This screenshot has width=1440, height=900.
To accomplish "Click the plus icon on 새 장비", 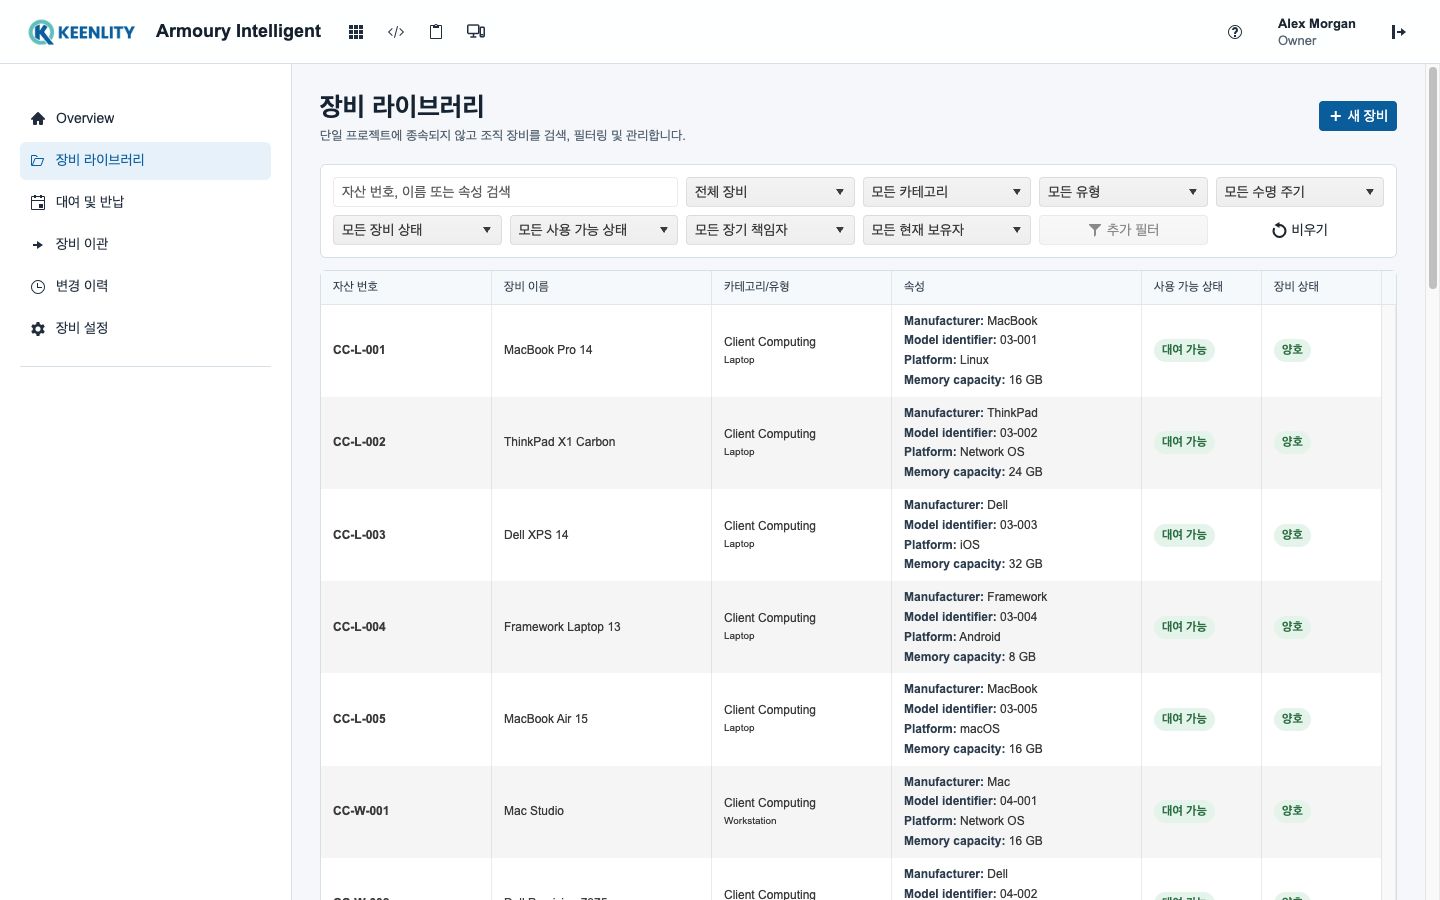I will 1335,116.
